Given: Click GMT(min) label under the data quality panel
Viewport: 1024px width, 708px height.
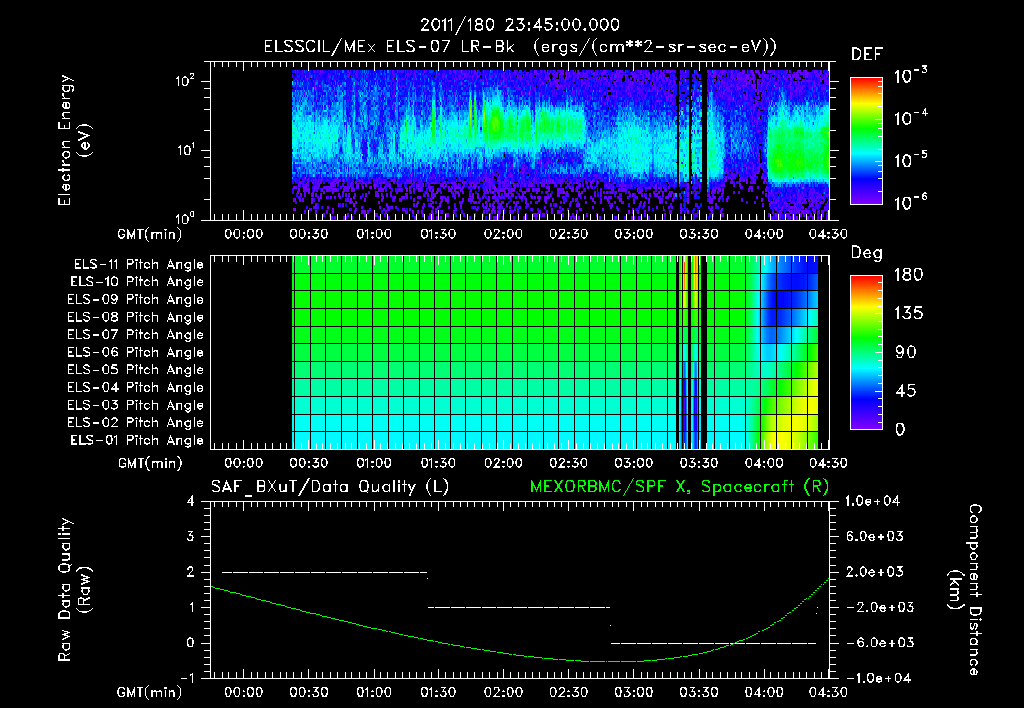Looking at the screenshot, I should click(150, 692).
